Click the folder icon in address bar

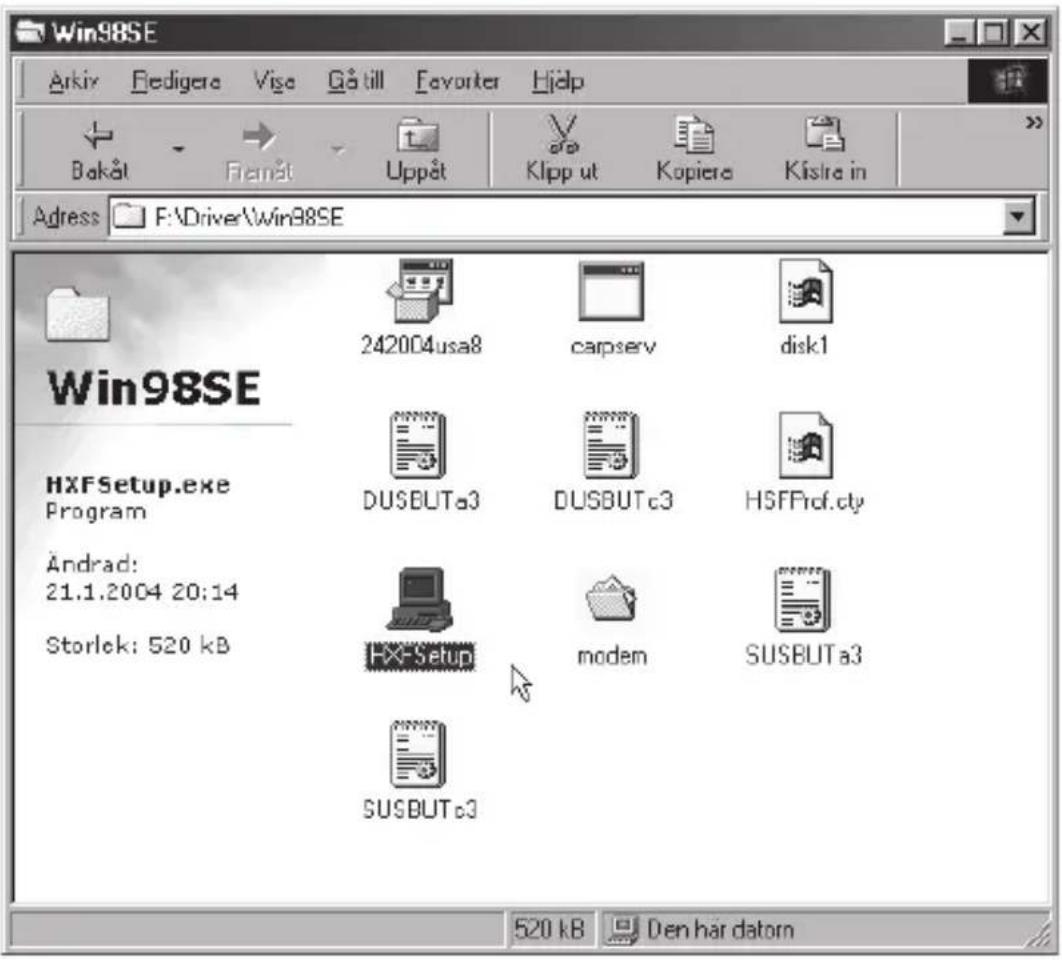(129, 217)
